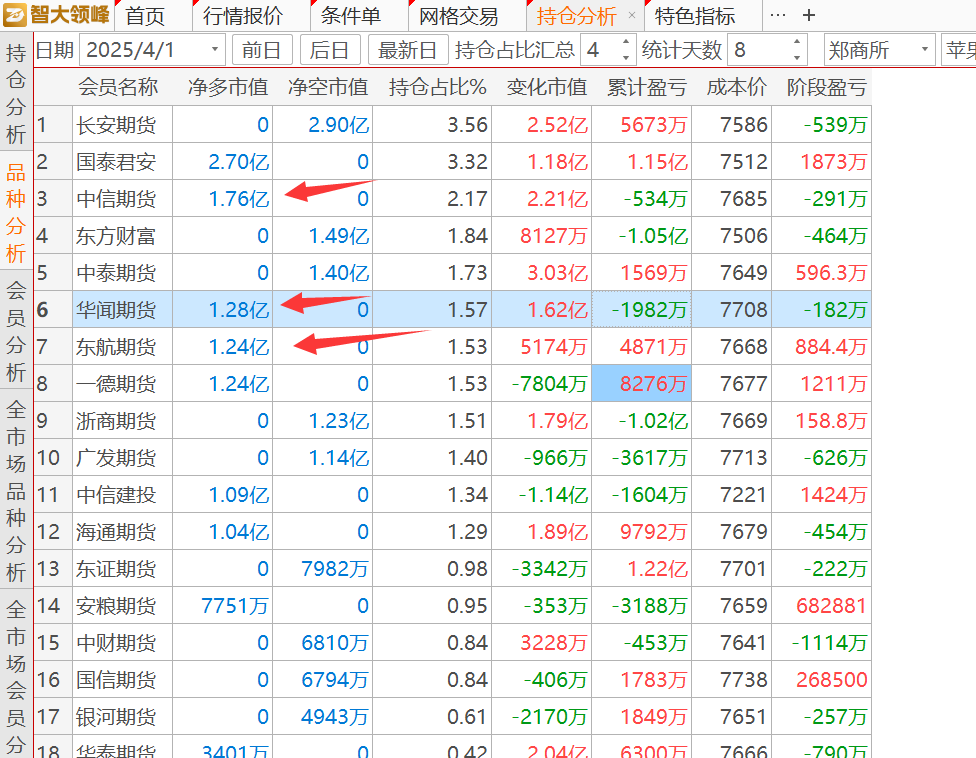Select 东方财富 row name
The height and width of the screenshot is (758, 976).
click(116, 236)
